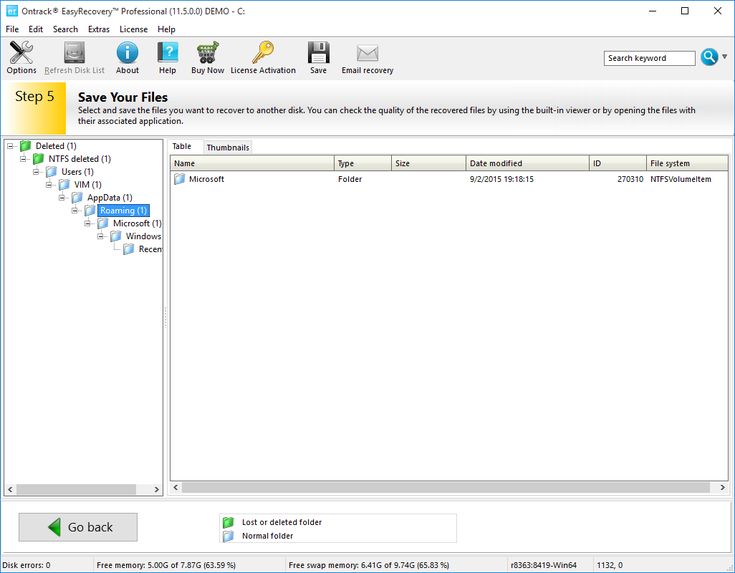Select the Recent tree folder
This screenshot has width=735, height=573.
tap(150, 249)
